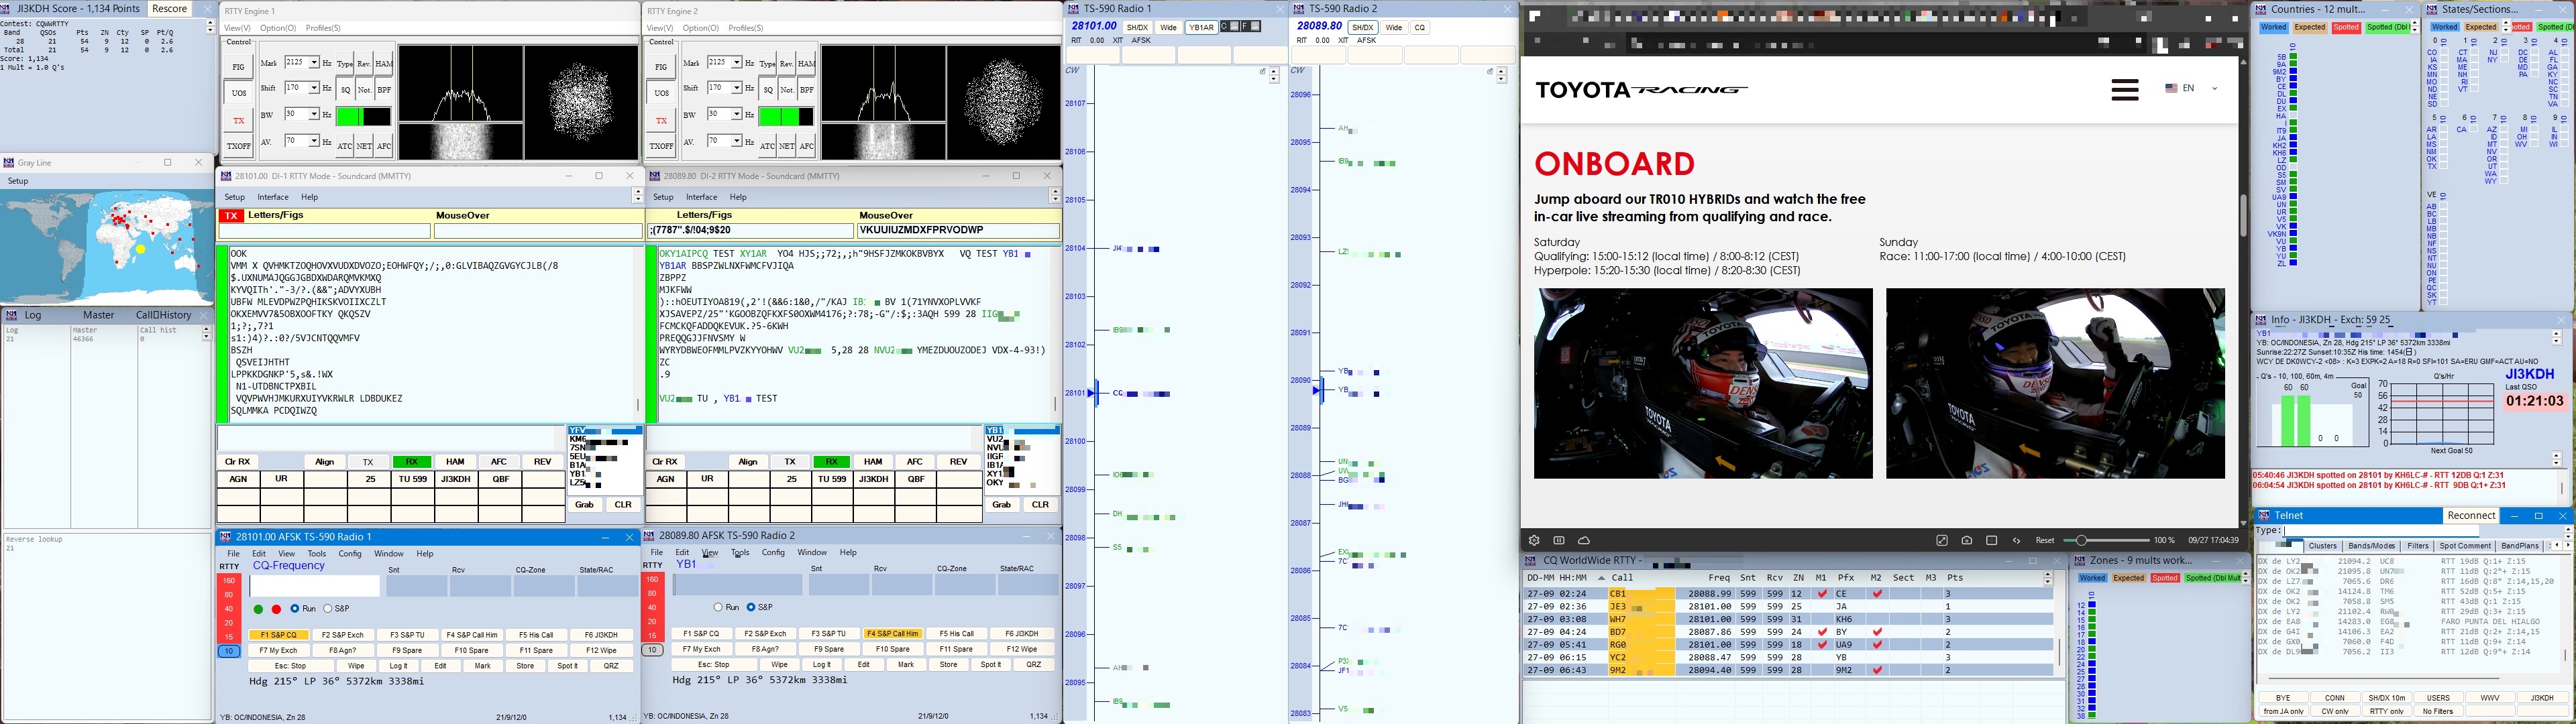Open the Config menu in Radio 1 window
Screen dimensions: 2576x724
pos(350,553)
